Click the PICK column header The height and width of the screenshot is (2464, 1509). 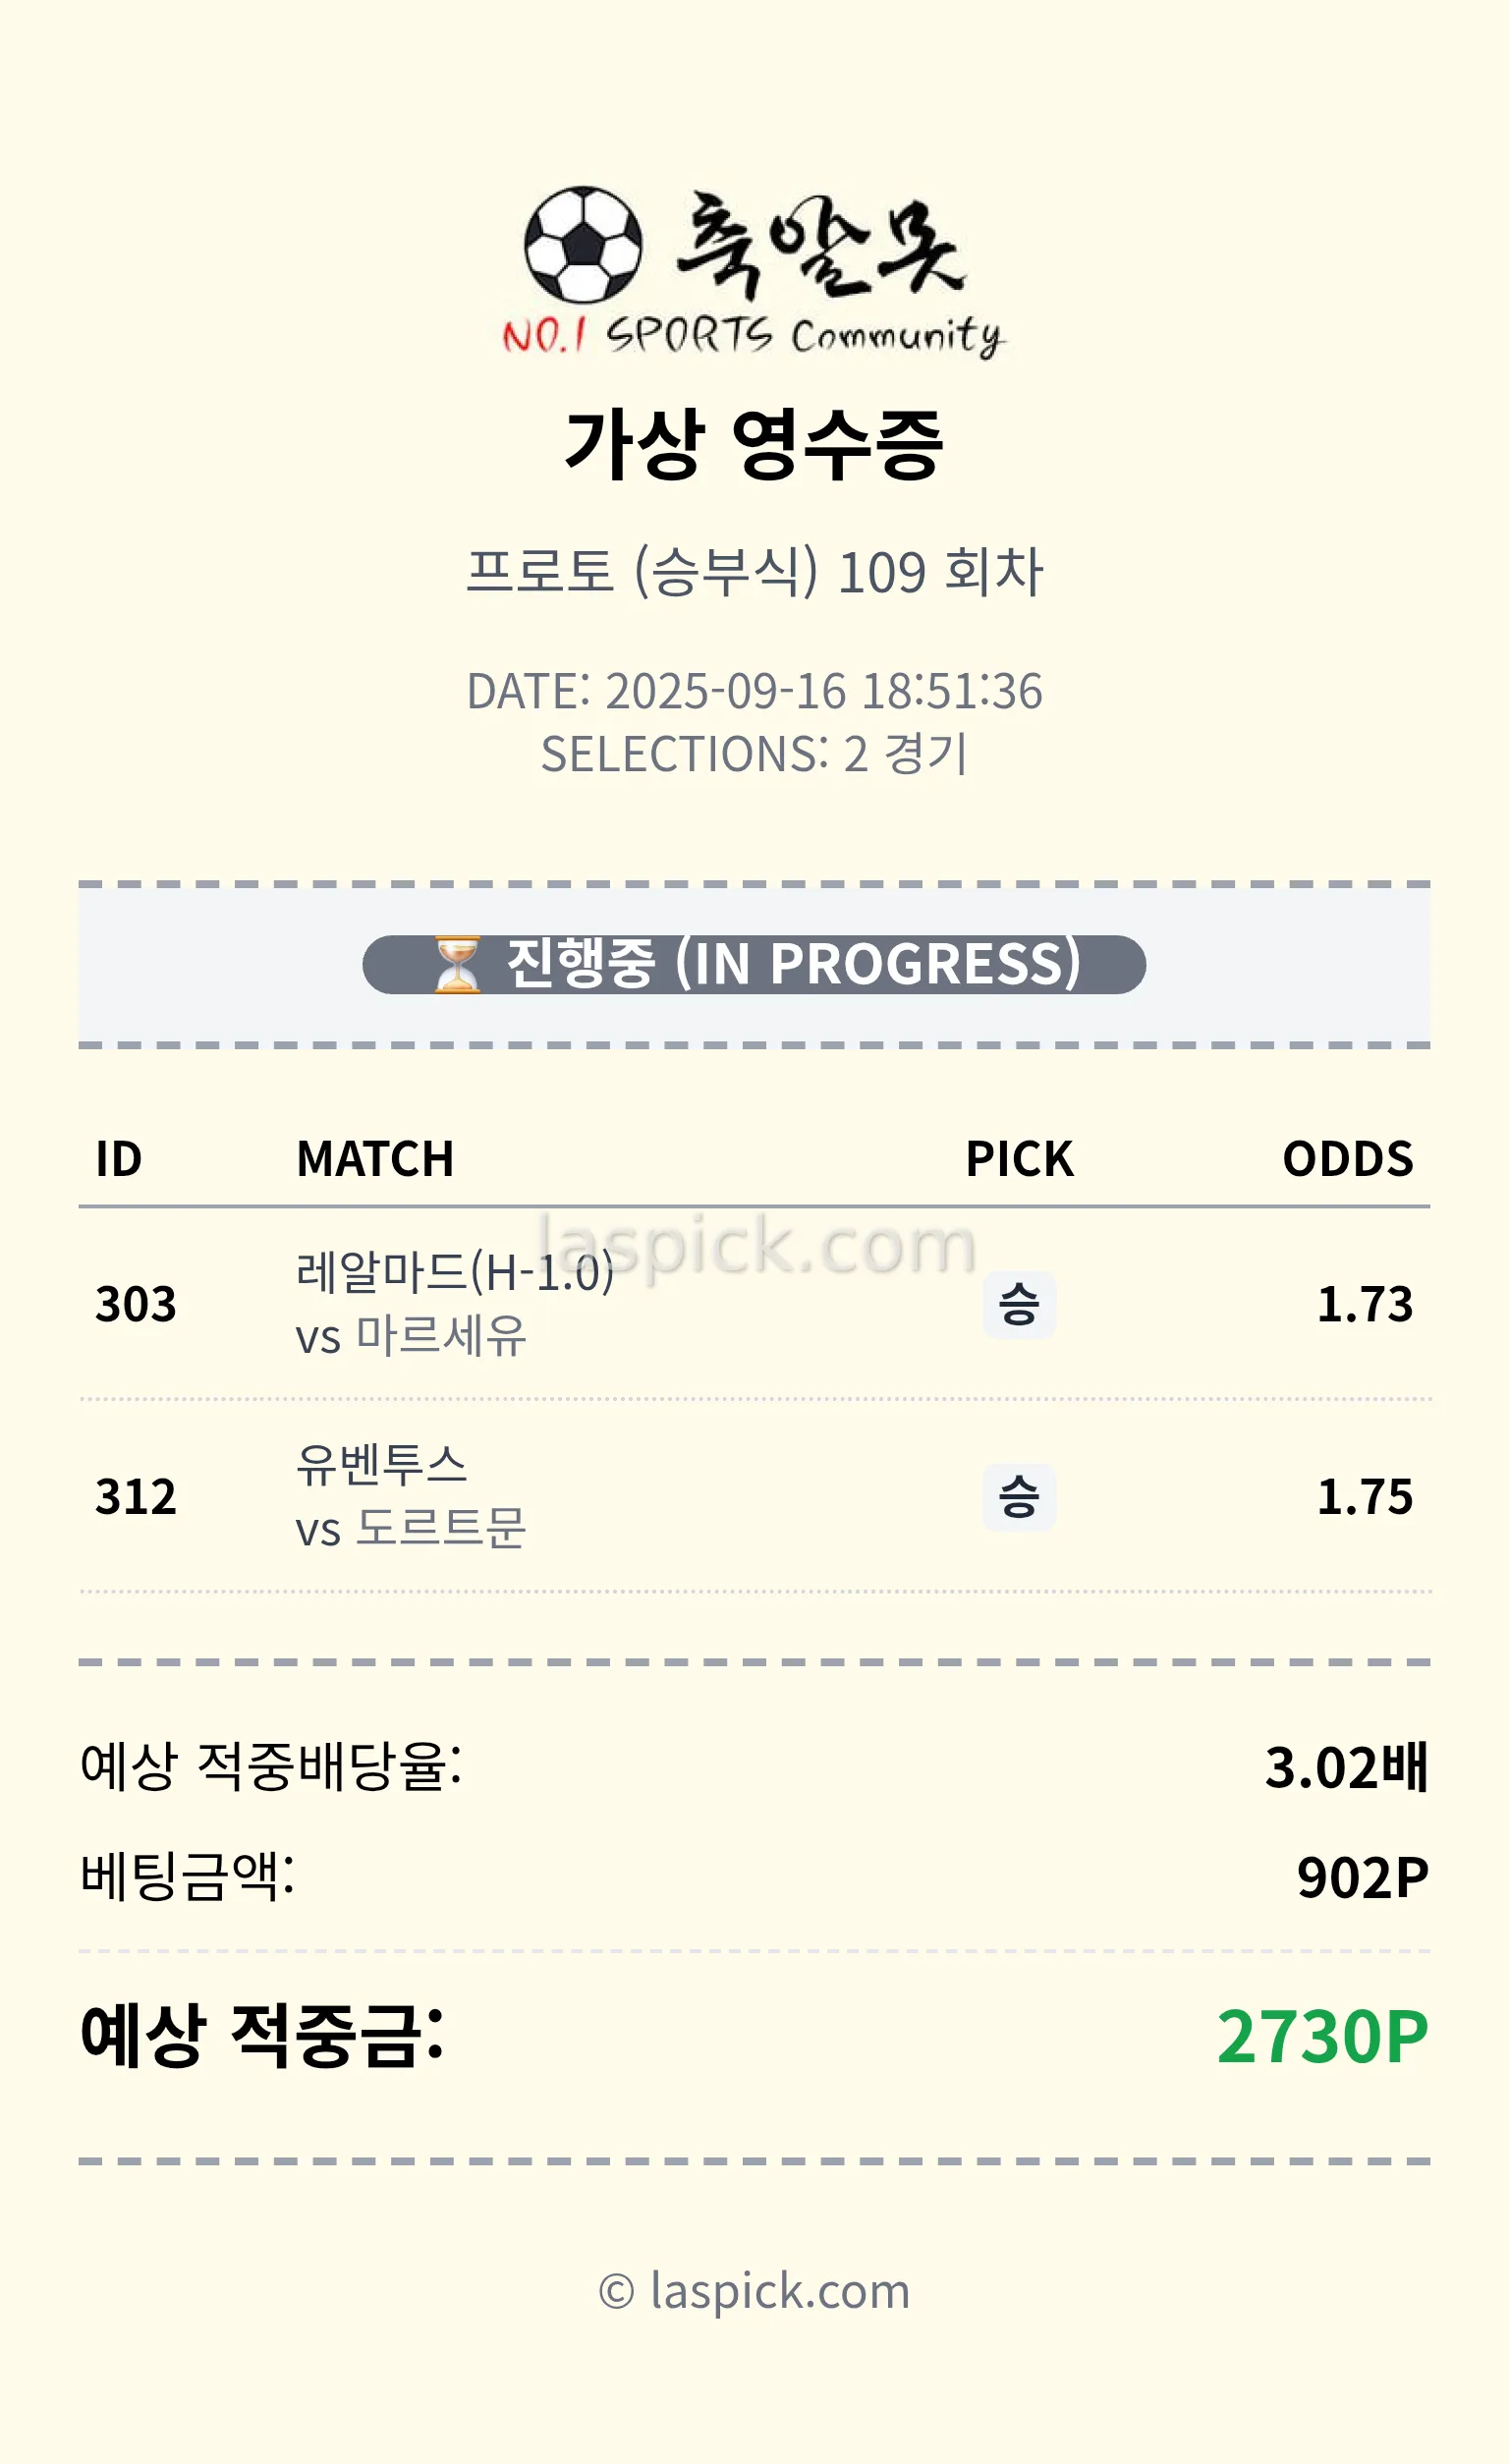1018,1159
